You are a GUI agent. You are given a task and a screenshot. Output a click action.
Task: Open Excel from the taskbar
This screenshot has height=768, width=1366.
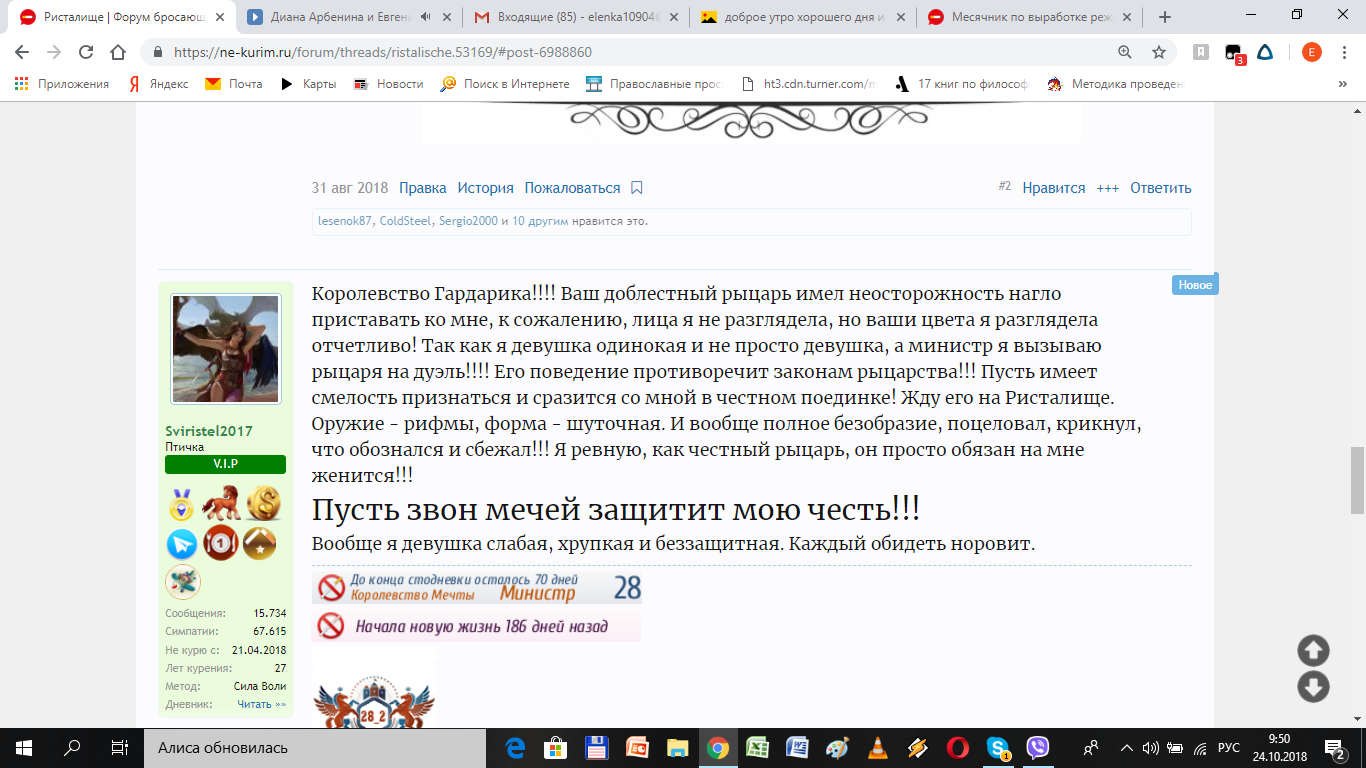tap(757, 747)
